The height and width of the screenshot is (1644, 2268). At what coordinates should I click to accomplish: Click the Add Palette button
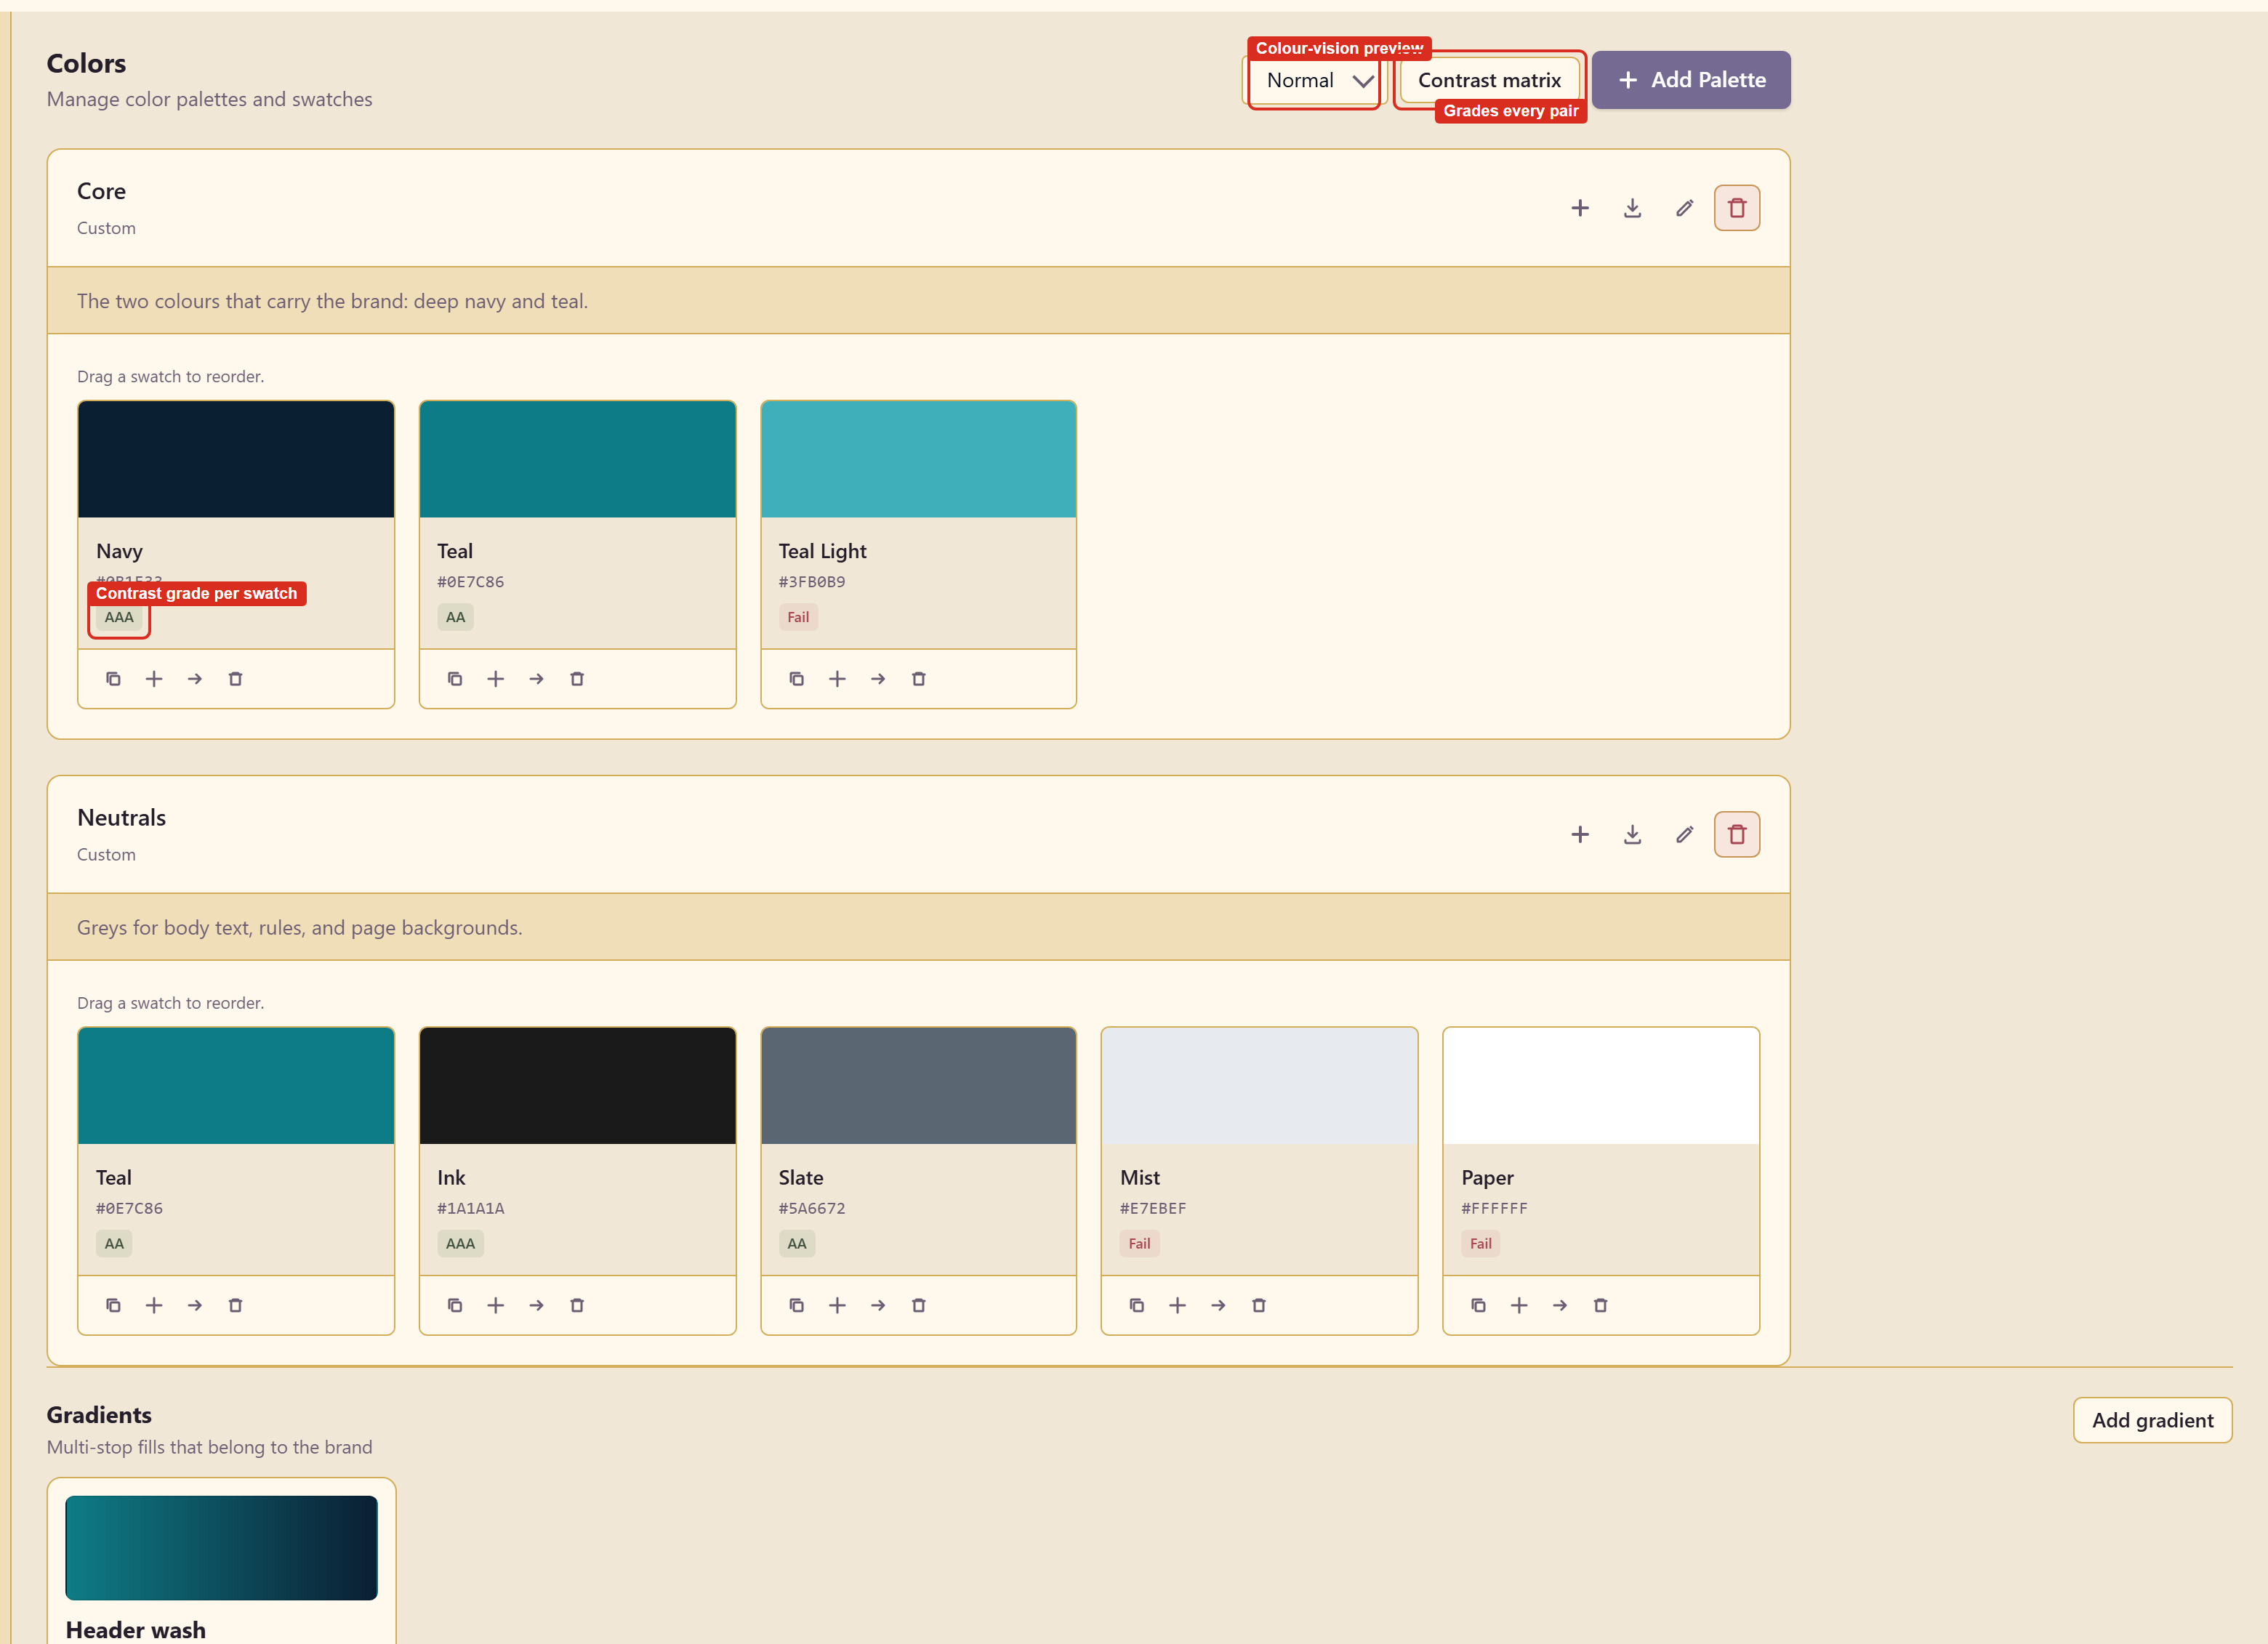(1690, 80)
